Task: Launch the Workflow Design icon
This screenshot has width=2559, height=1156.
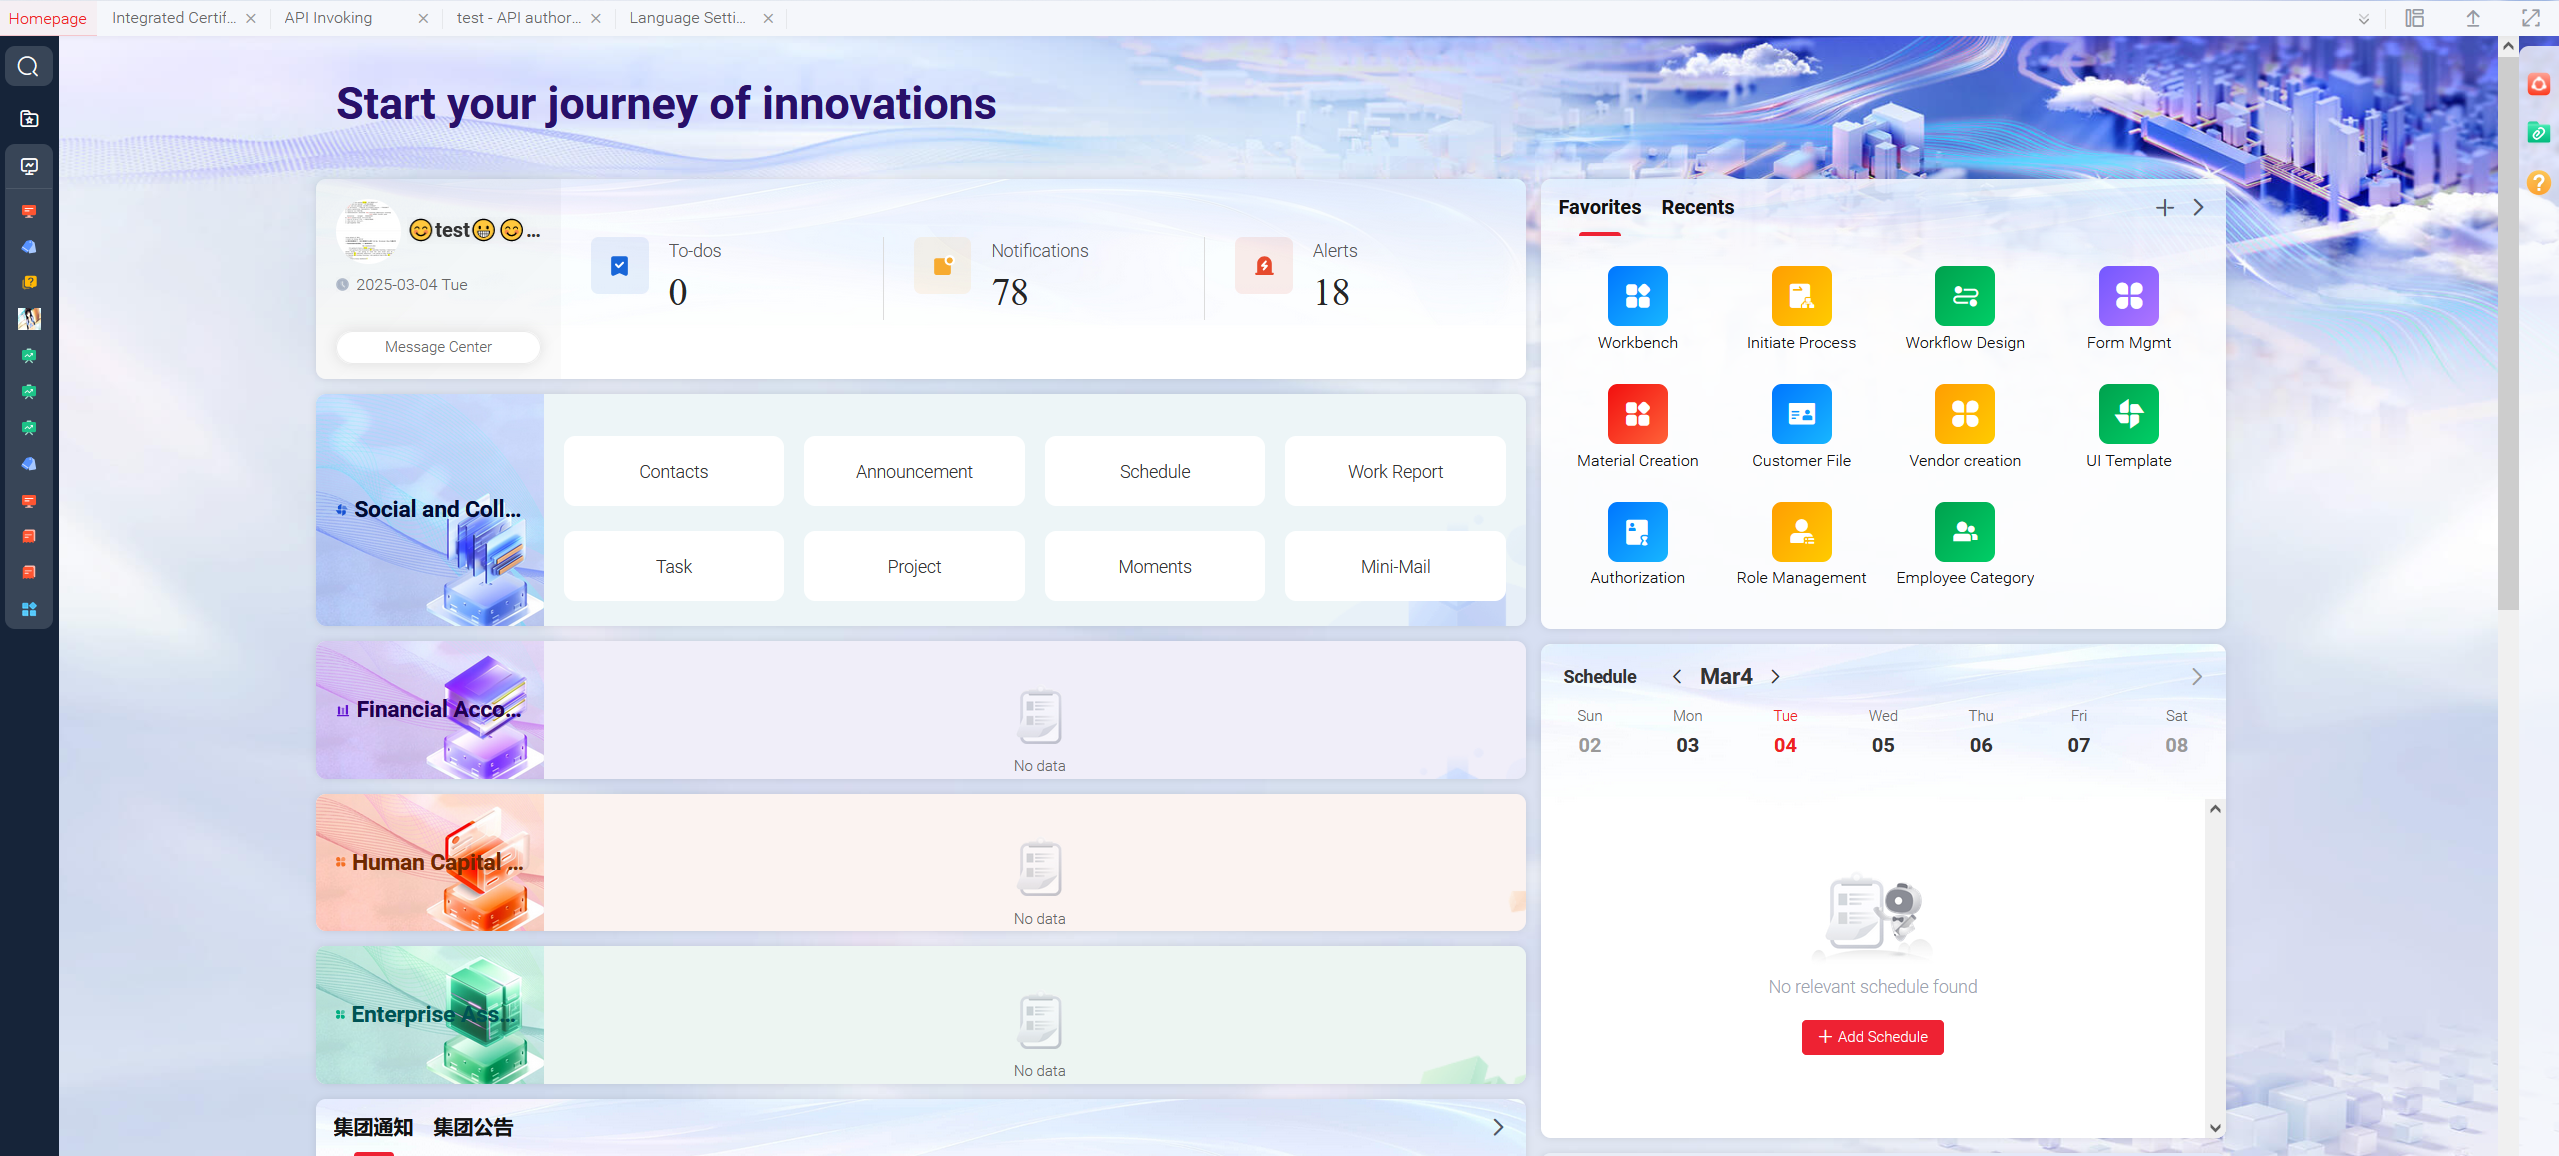Action: 1964,296
